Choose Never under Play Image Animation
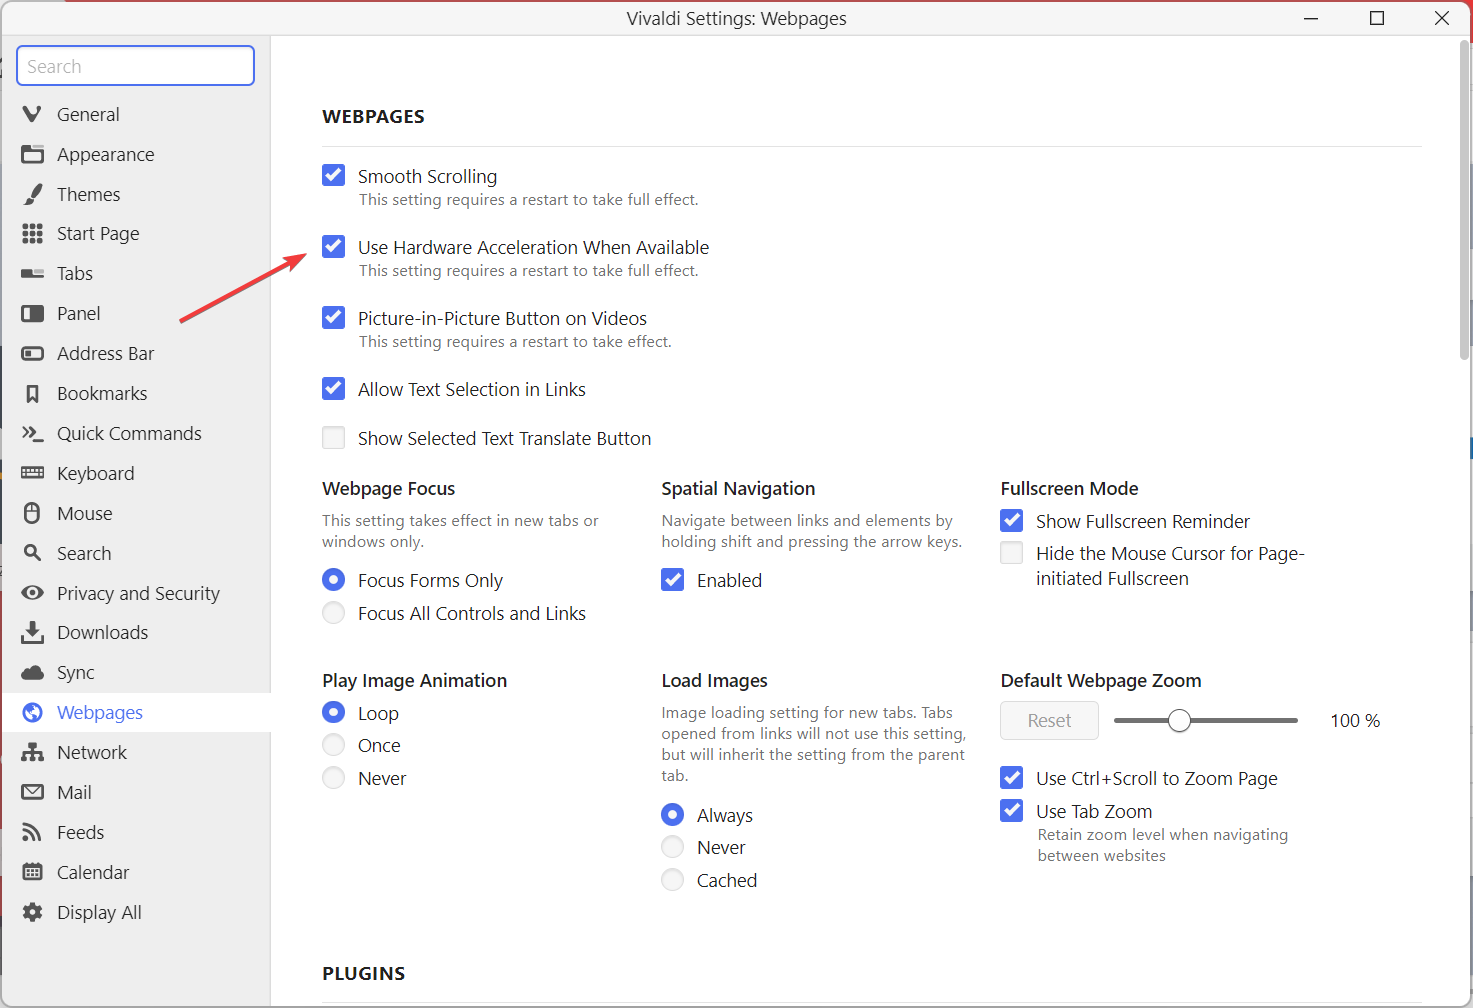 (334, 778)
